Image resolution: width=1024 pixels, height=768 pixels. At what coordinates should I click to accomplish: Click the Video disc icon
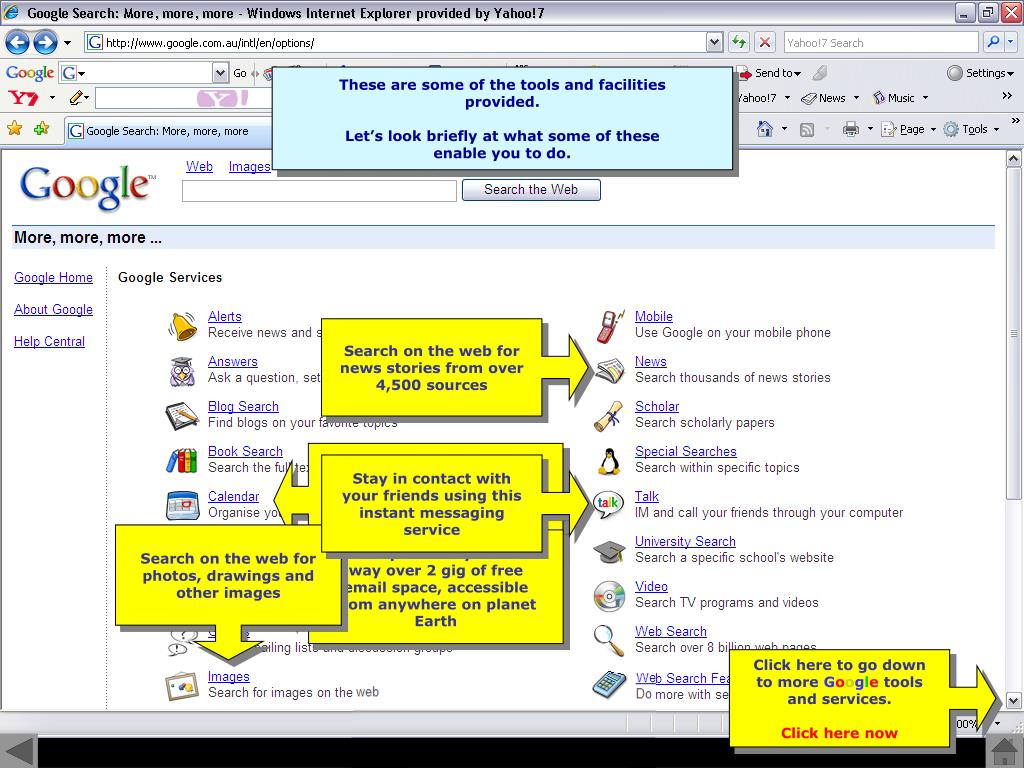[x=609, y=596]
